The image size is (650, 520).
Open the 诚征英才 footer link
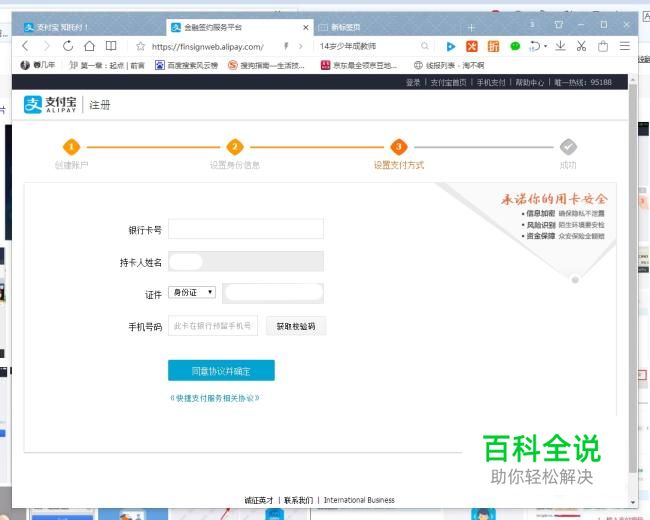coord(259,500)
